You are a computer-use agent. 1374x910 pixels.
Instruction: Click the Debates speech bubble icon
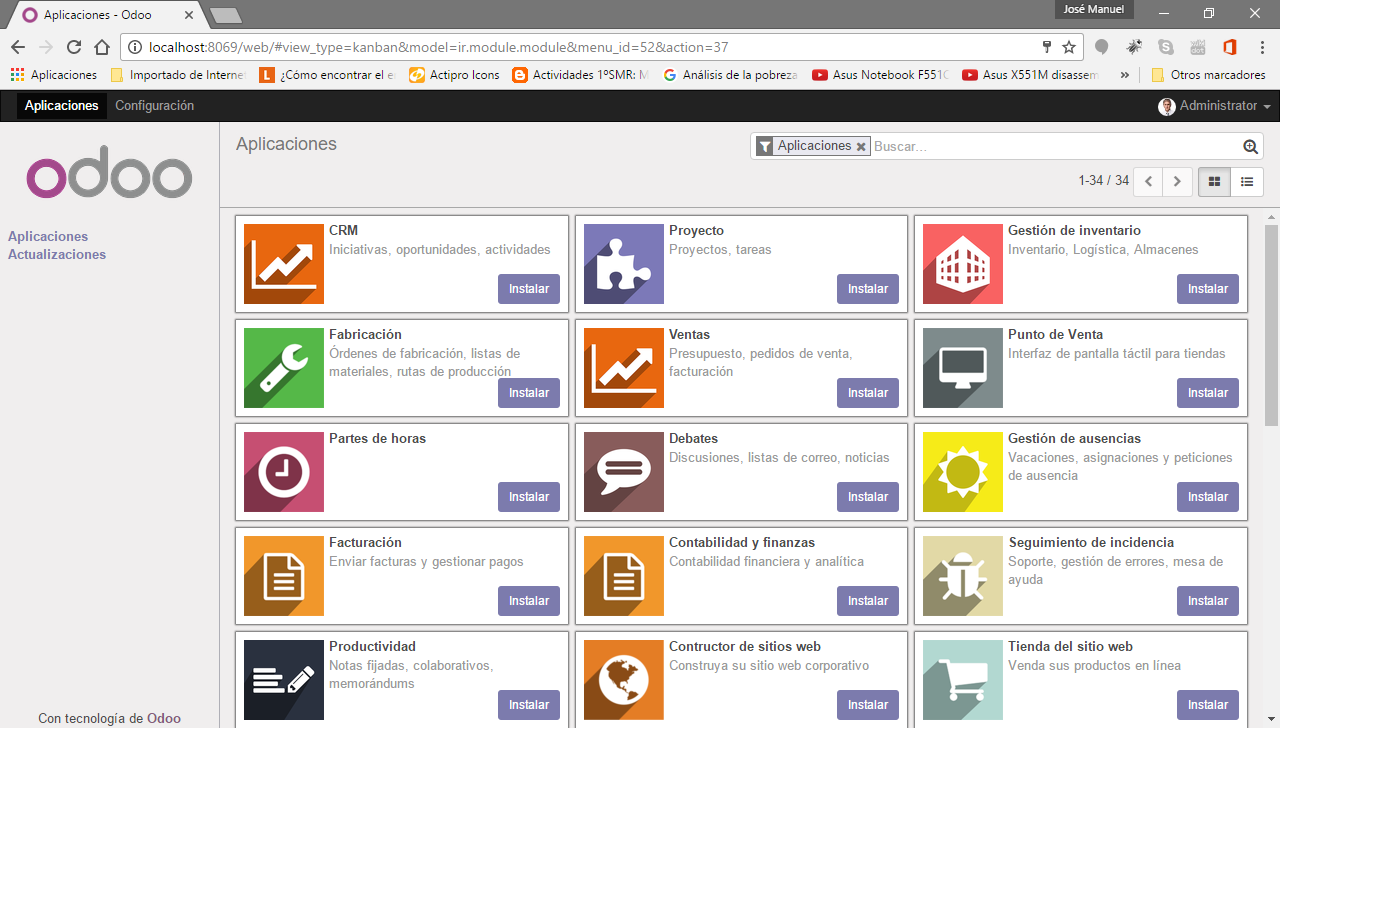tap(623, 472)
